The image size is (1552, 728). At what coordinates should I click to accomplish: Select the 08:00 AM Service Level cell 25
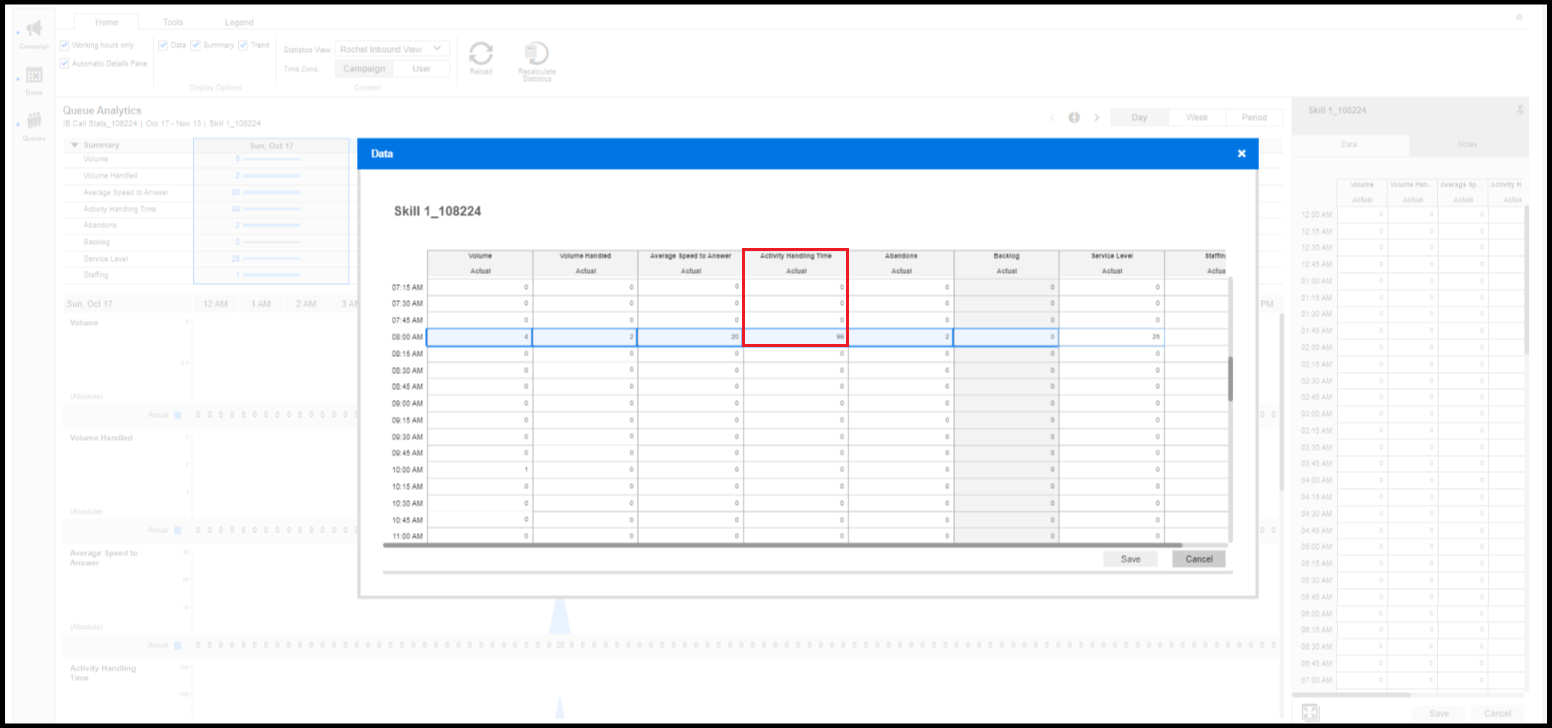point(1112,337)
